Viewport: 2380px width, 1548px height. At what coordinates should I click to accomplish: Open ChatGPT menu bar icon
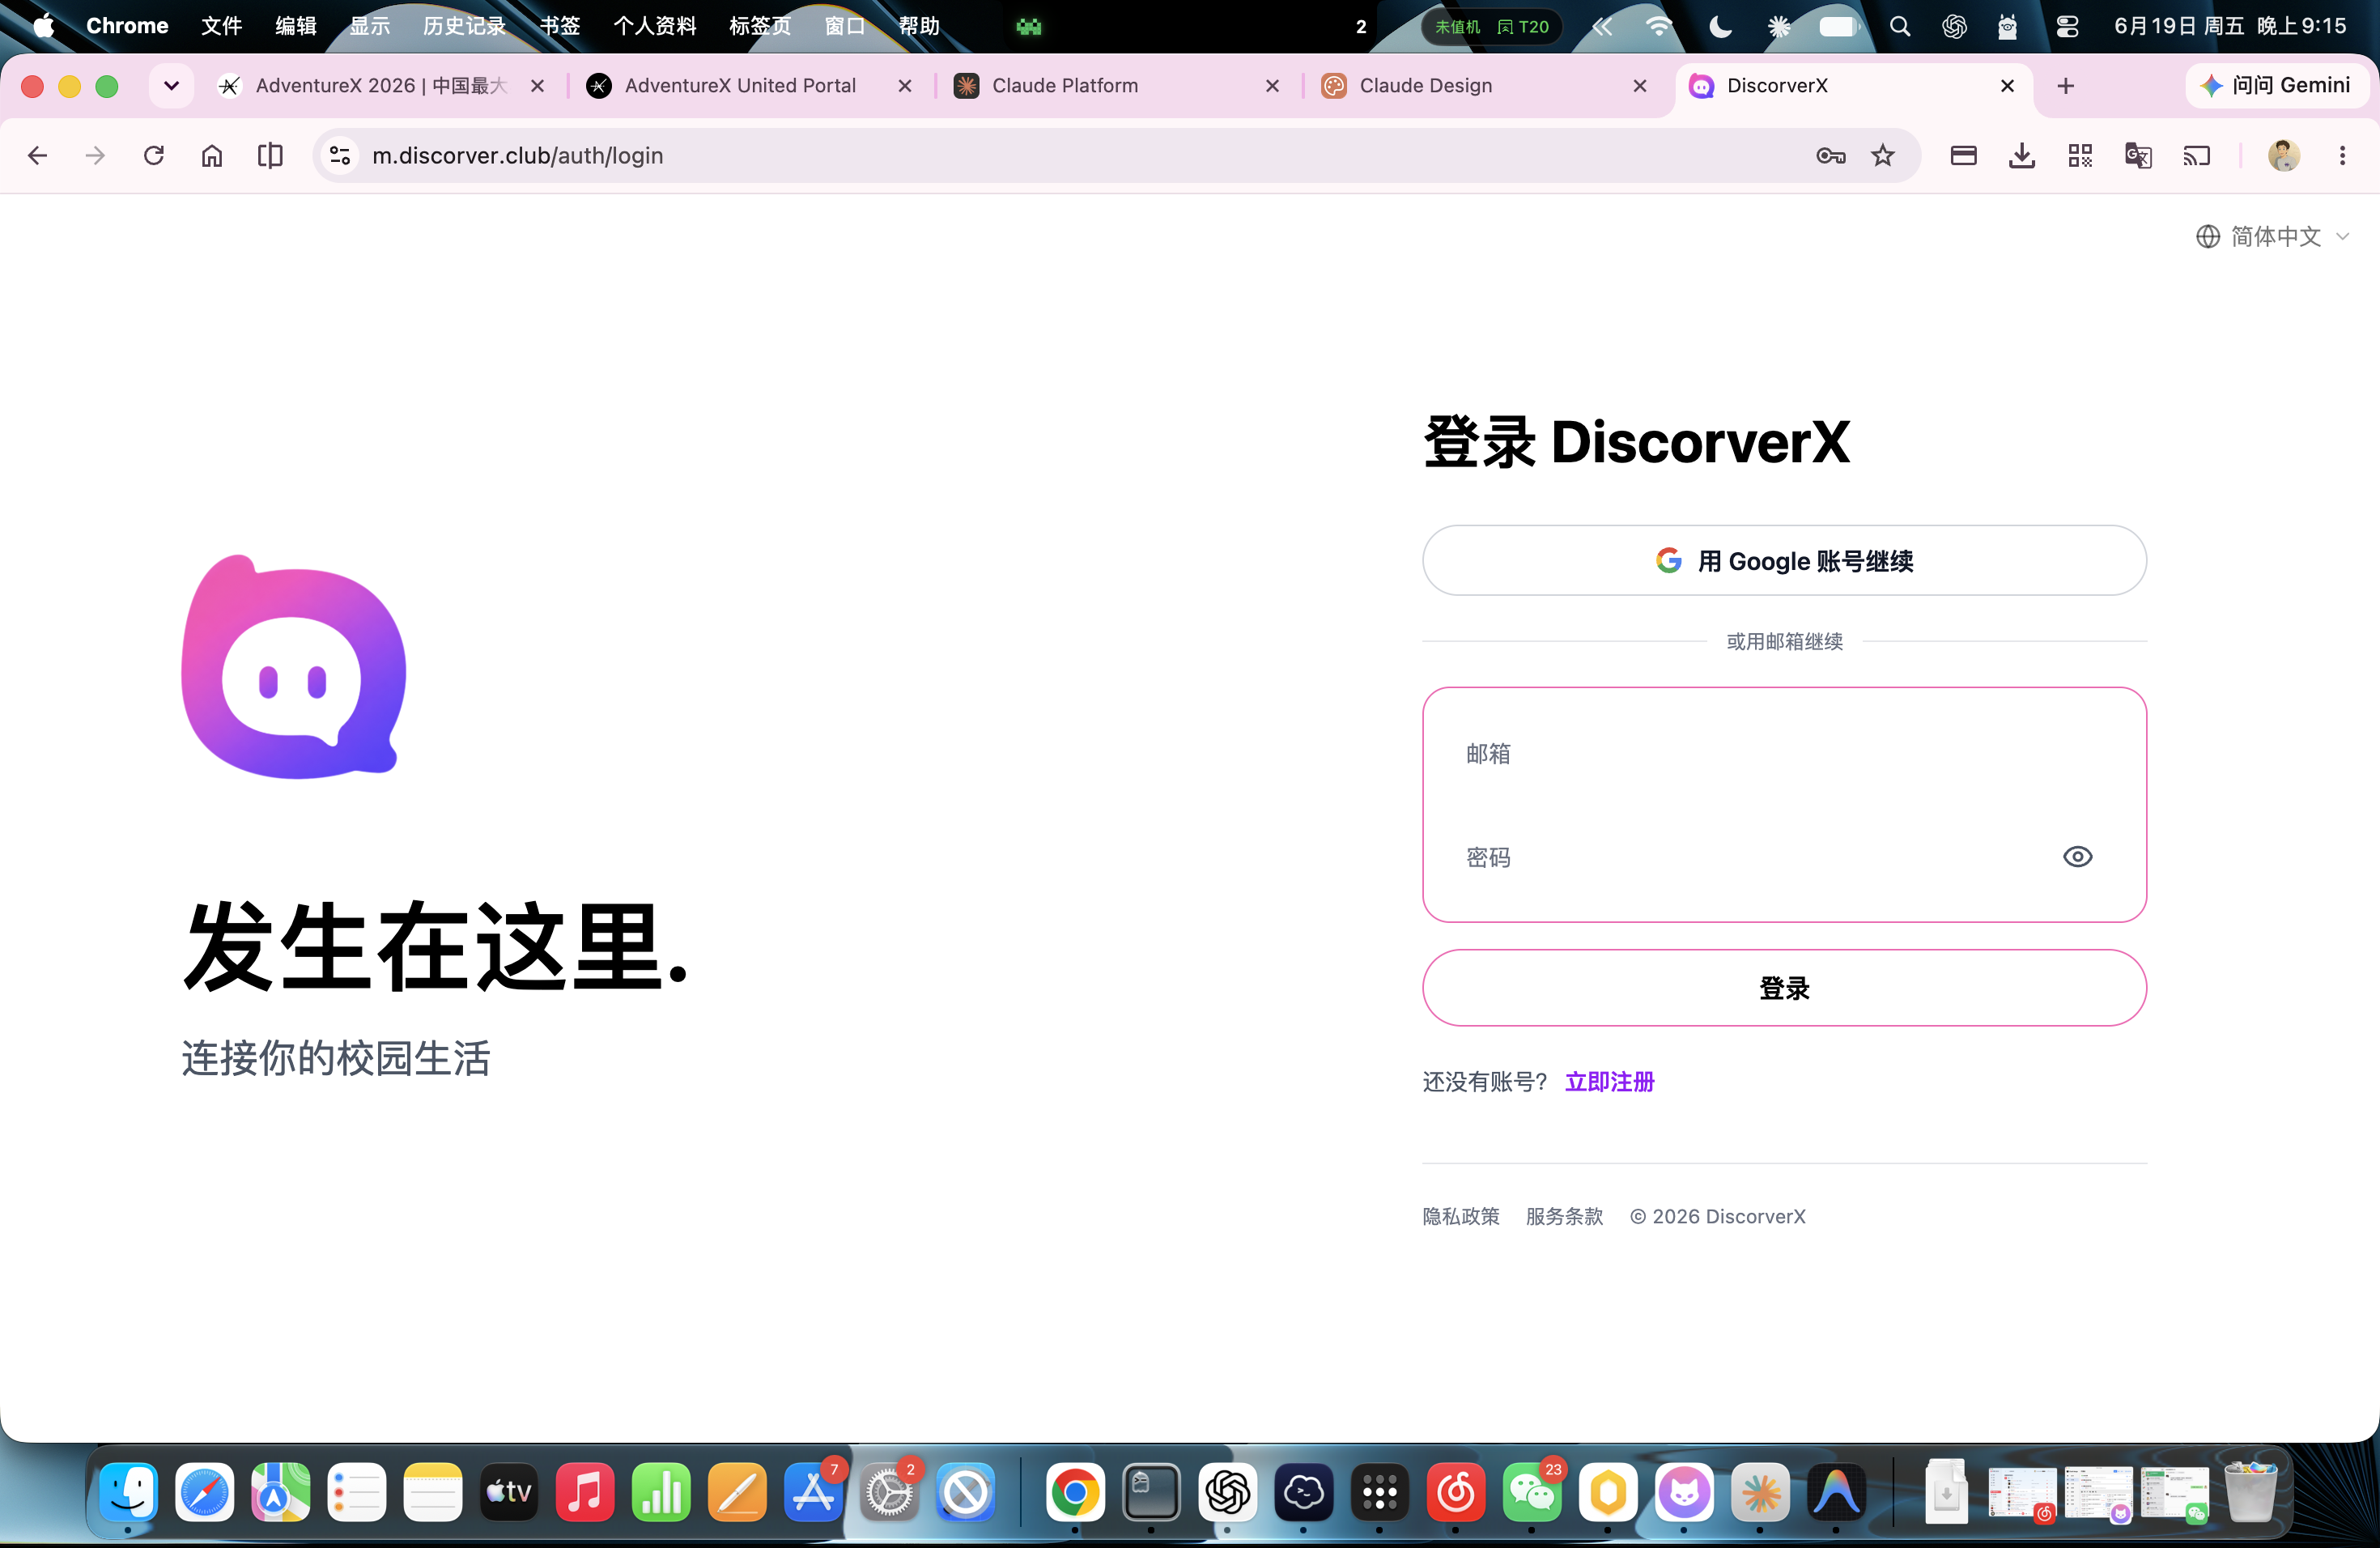(x=1954, y=27)
